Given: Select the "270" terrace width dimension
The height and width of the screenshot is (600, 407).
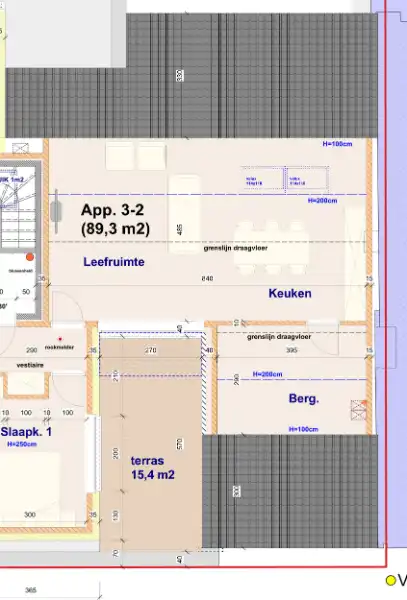Looking at the screenshot, I should click(x=151, y=350).
